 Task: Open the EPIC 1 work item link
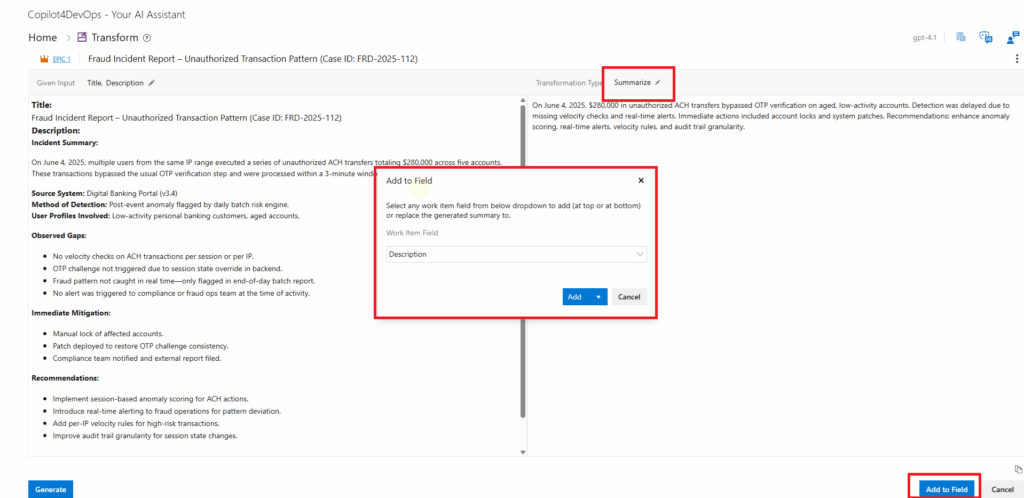62,59
